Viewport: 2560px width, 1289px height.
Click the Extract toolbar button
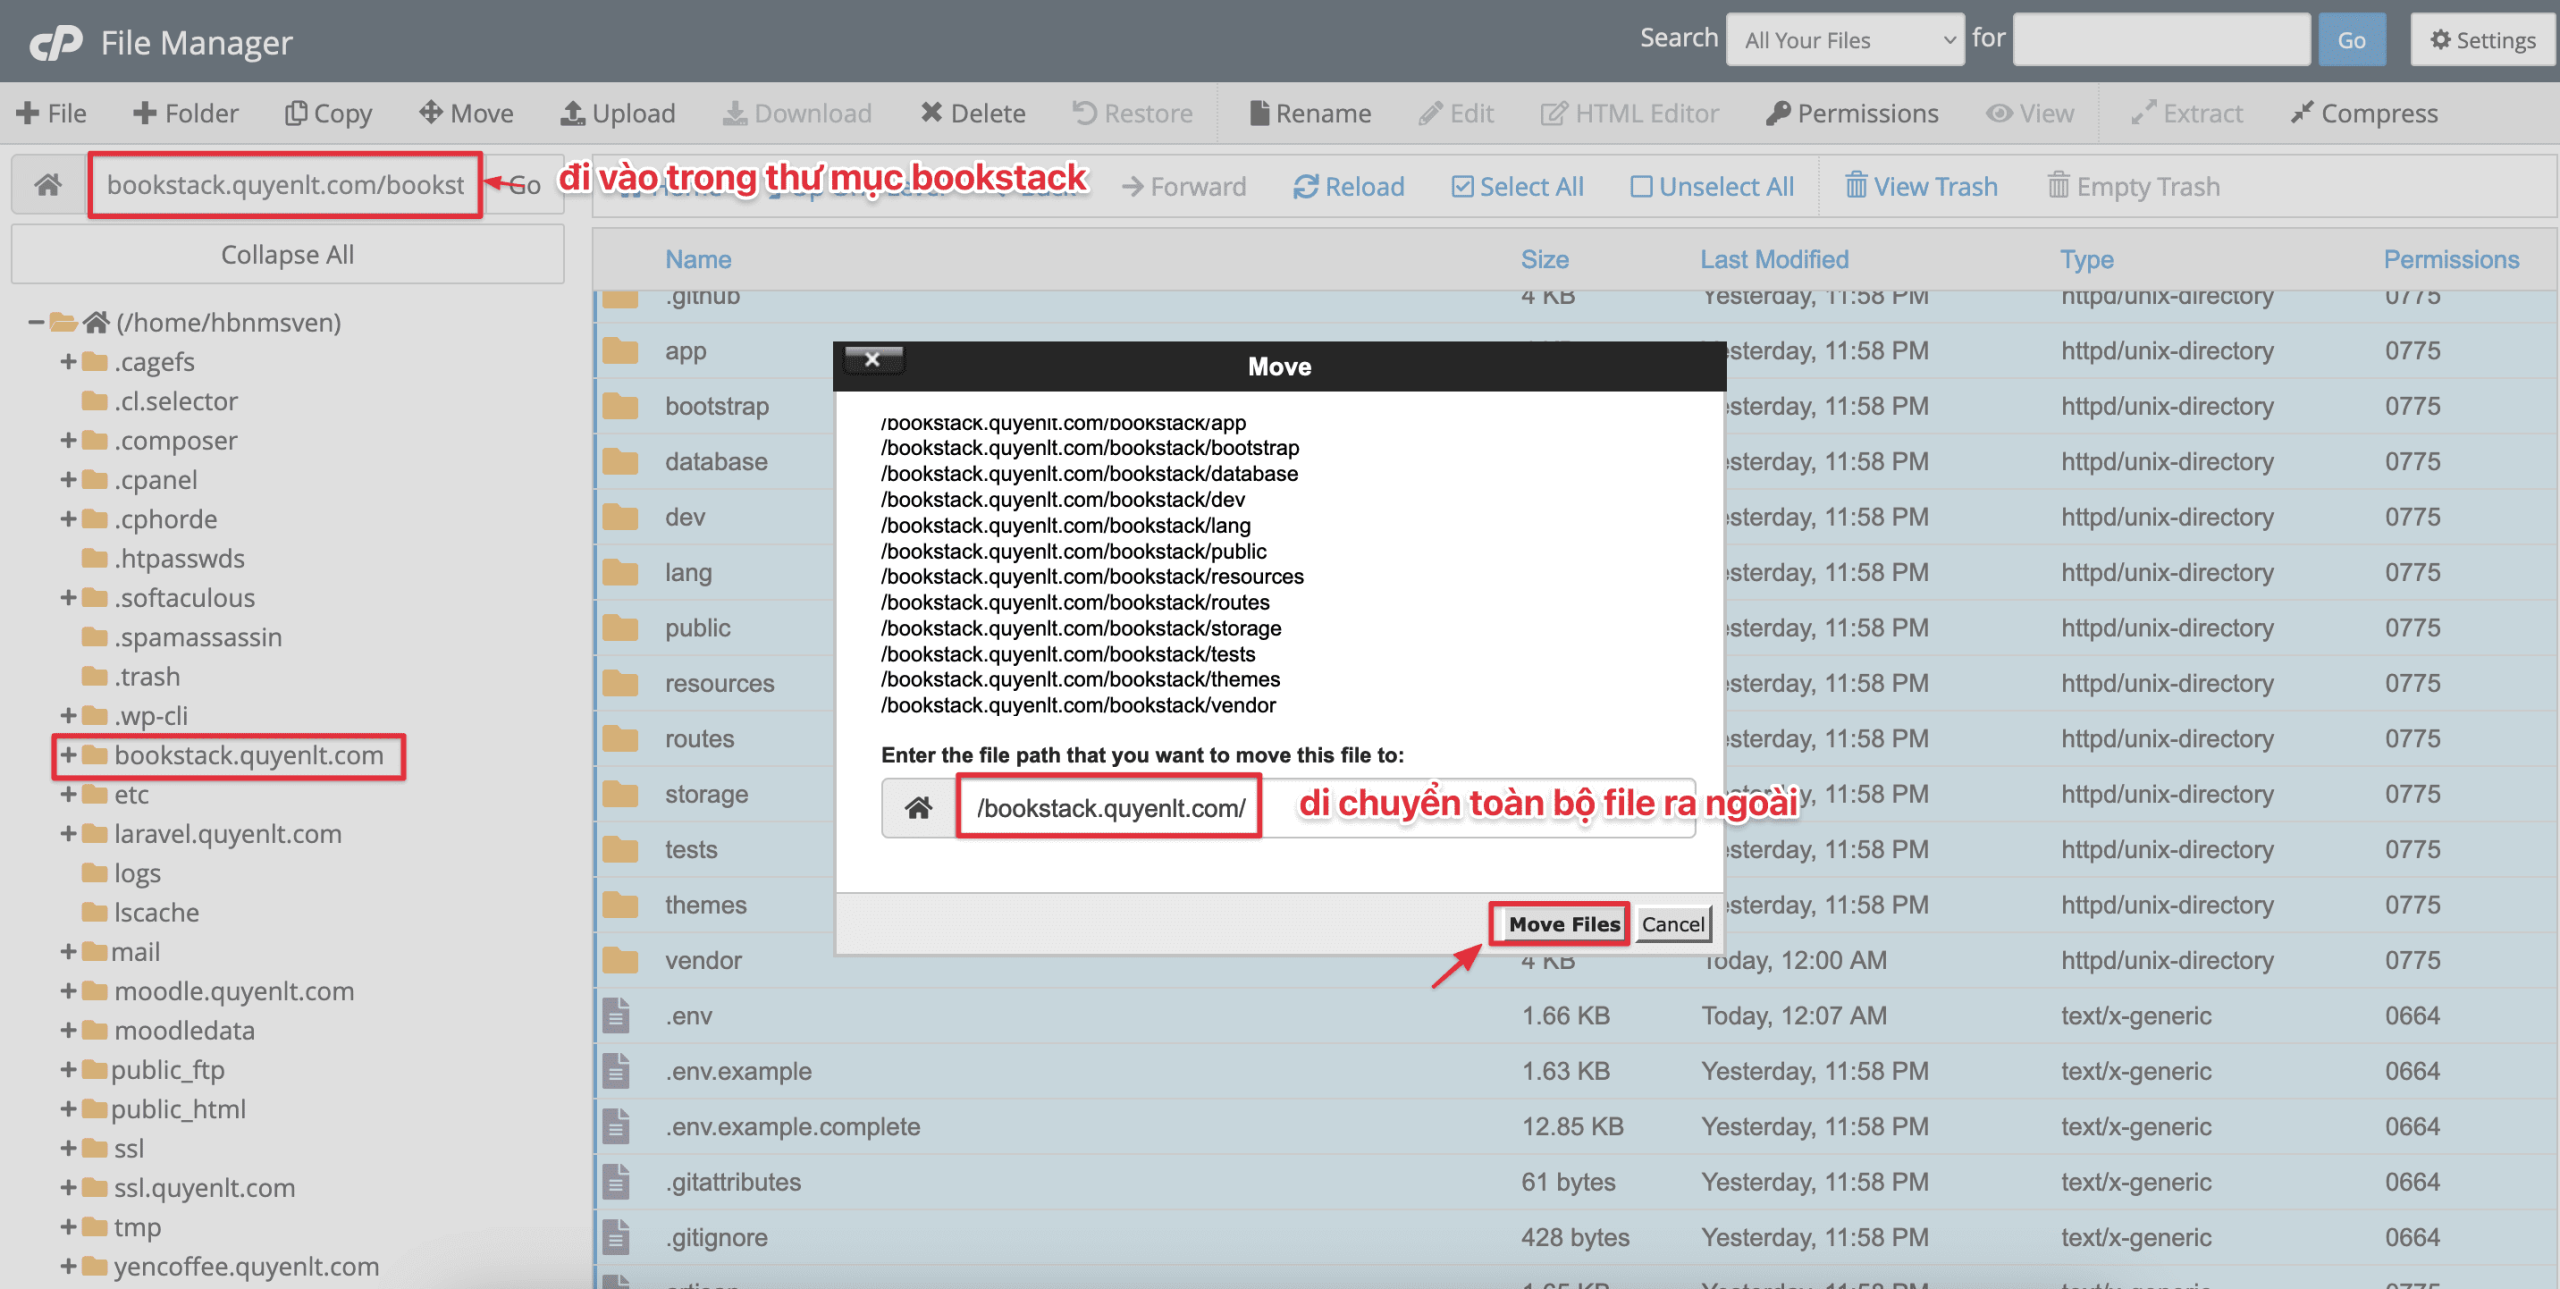[x=2187, y=113]
